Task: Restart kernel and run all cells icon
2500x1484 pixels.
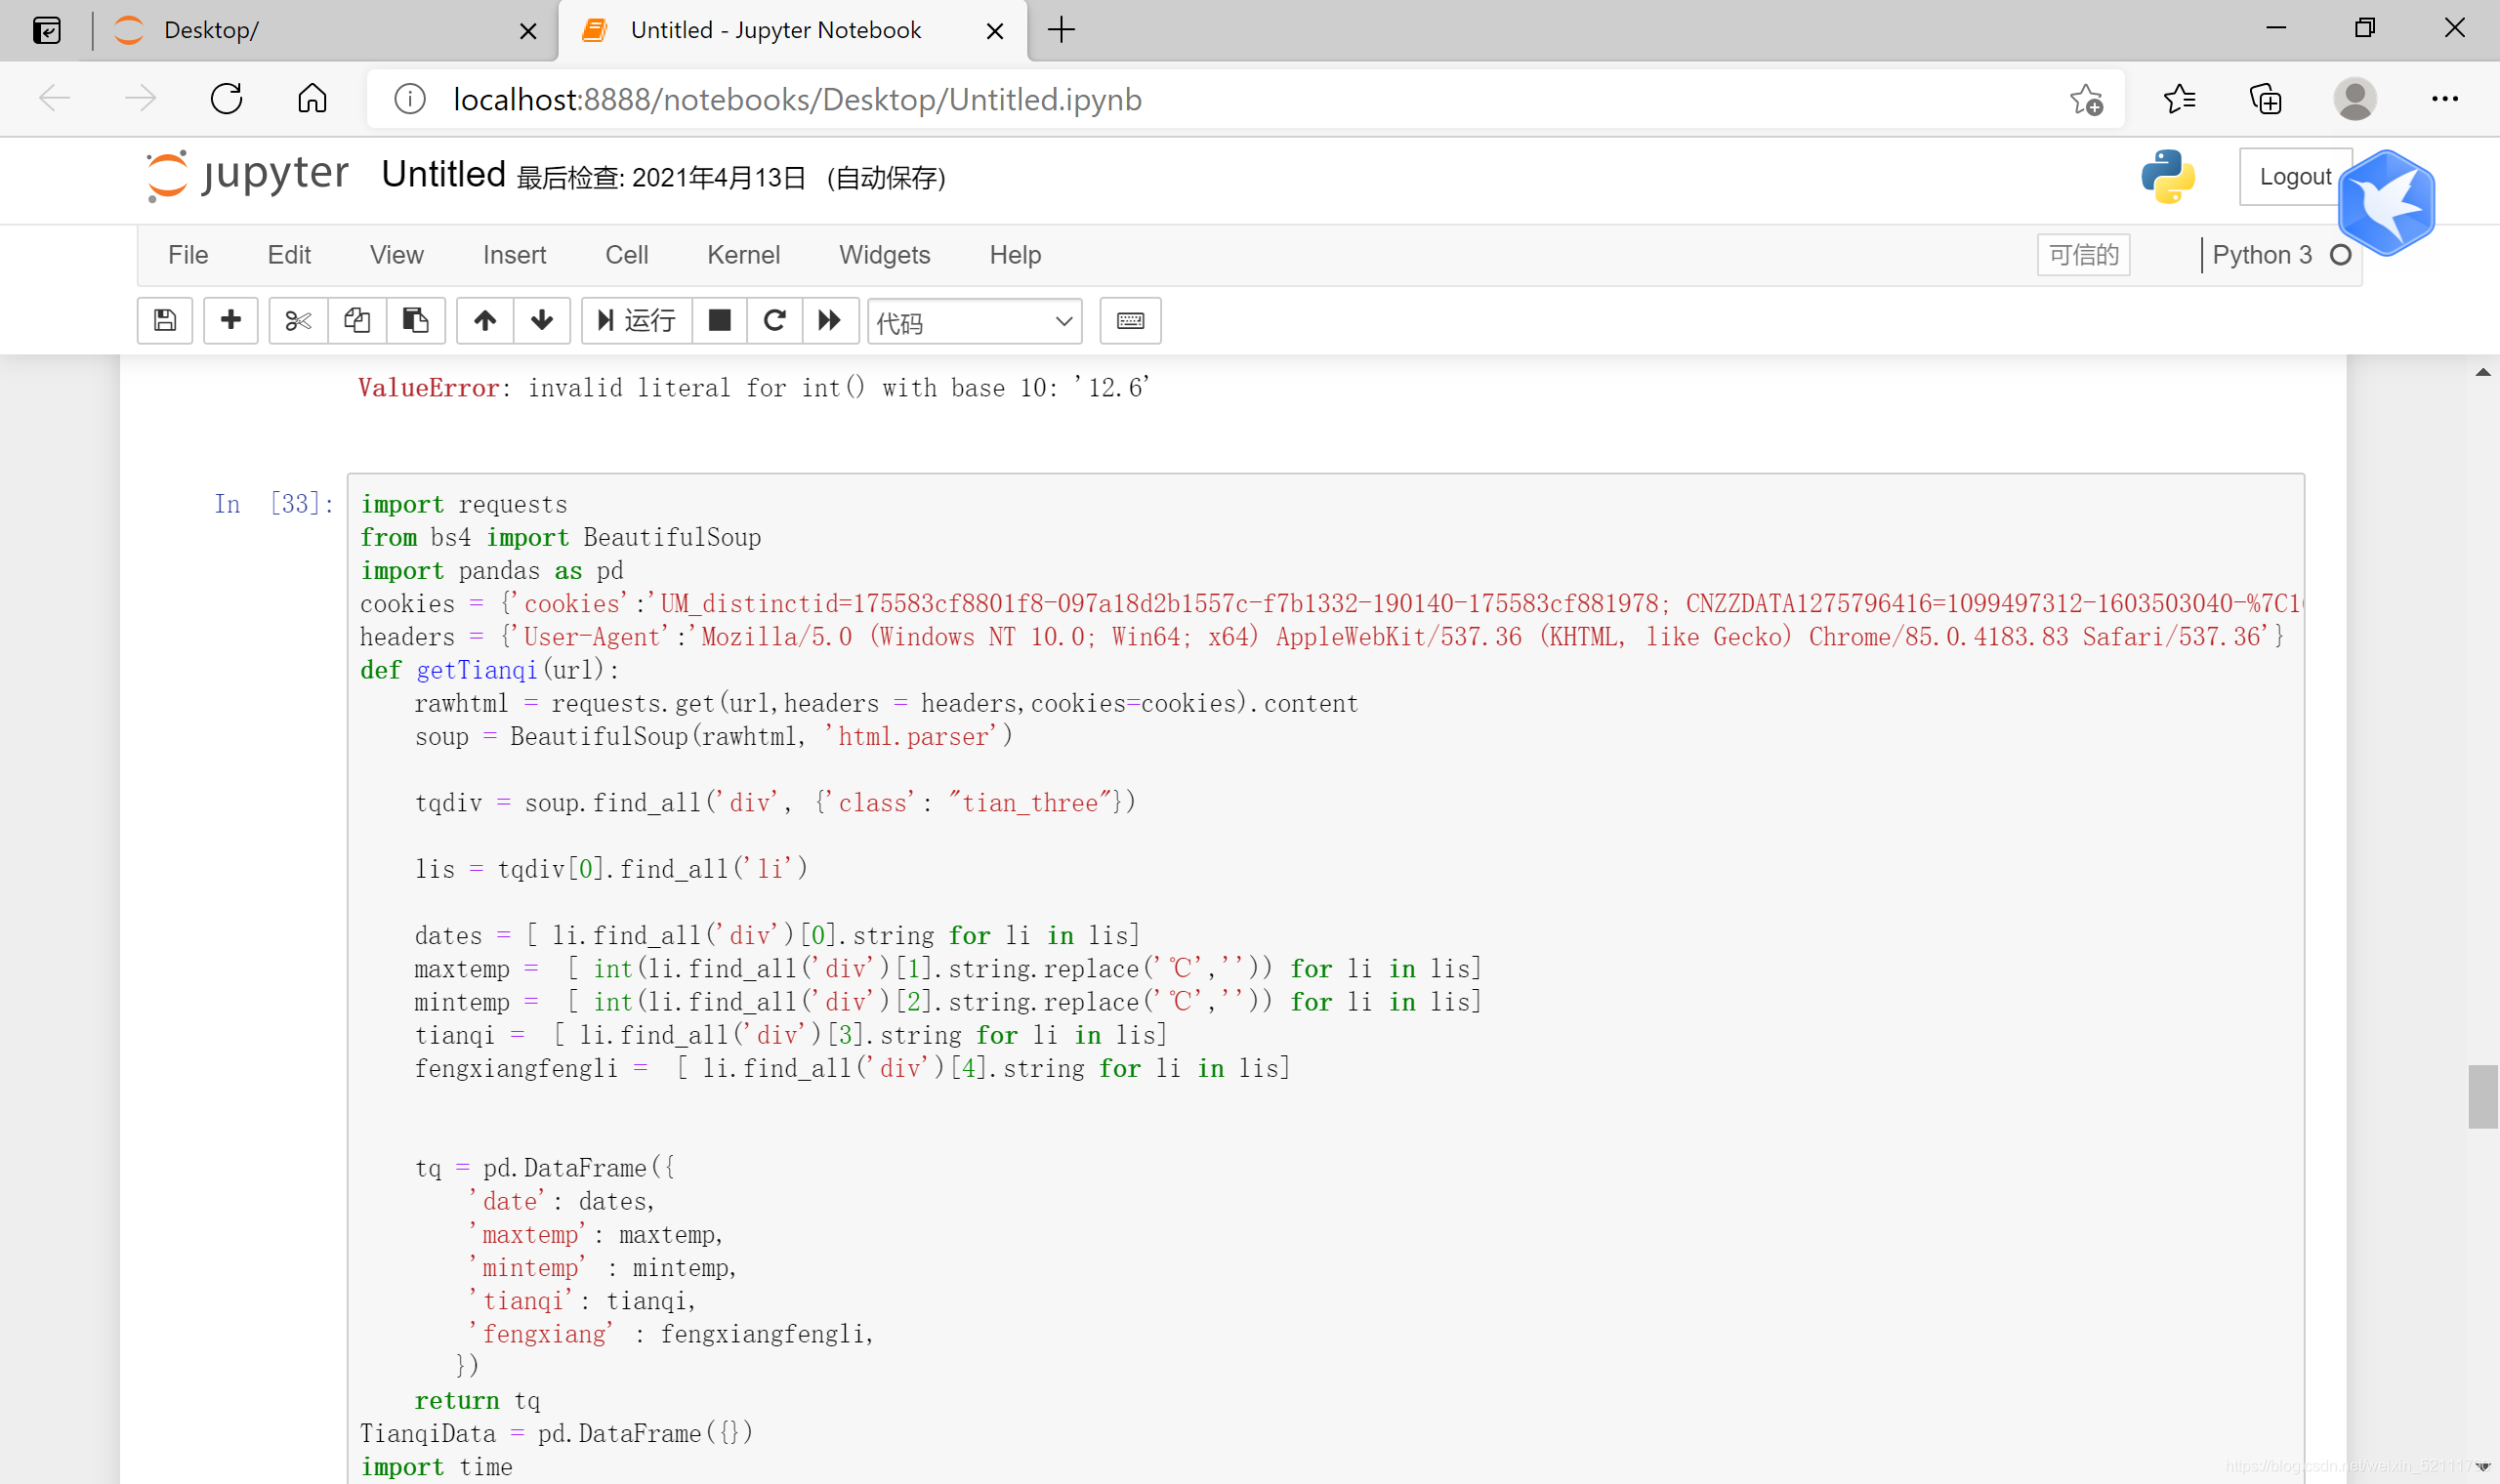Action: 829,320
